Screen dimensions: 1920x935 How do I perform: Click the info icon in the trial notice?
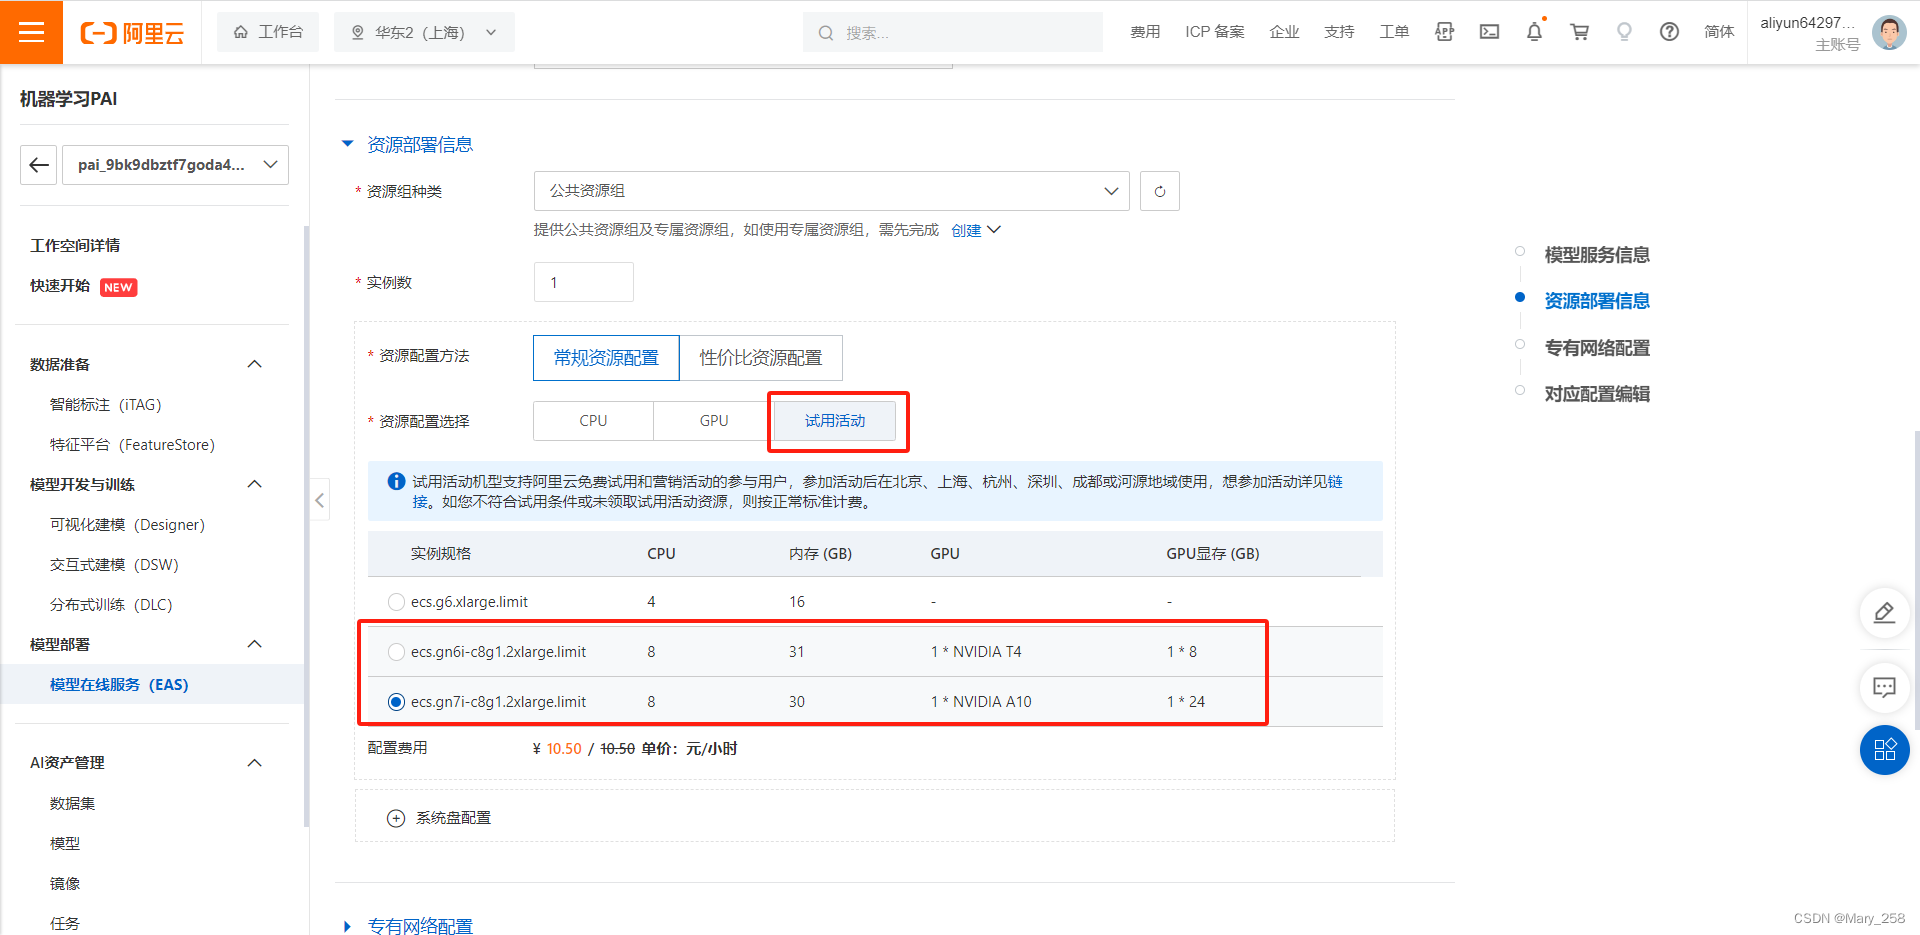(x=396, y=482)
